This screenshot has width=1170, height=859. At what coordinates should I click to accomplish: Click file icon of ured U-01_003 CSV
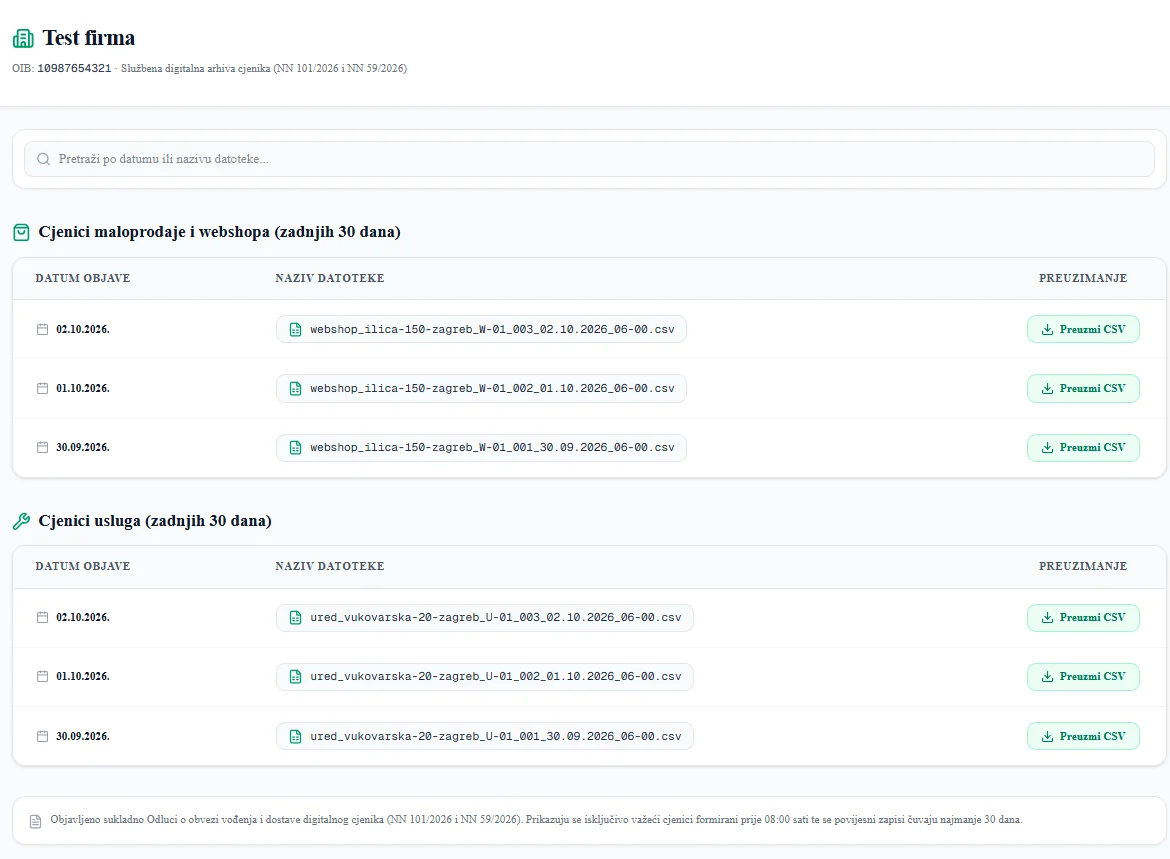click(x=295, y=617)
